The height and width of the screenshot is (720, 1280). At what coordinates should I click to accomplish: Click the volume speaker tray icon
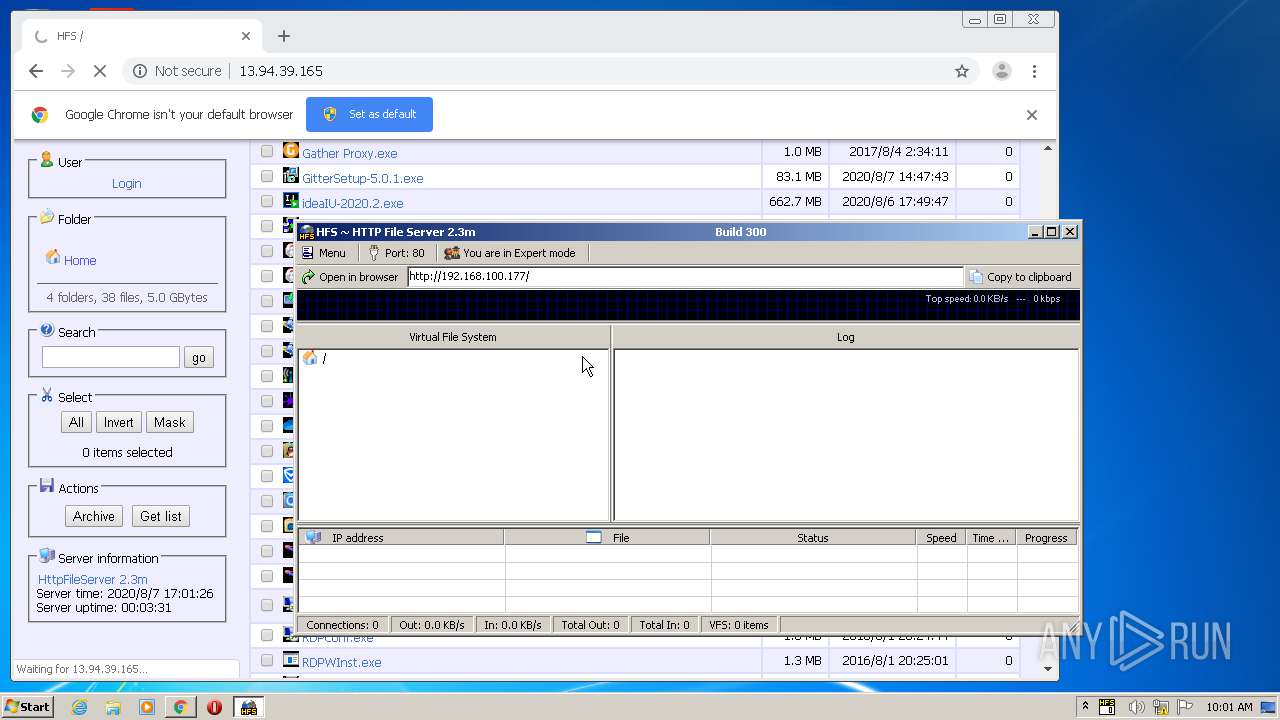[1137, 707]
